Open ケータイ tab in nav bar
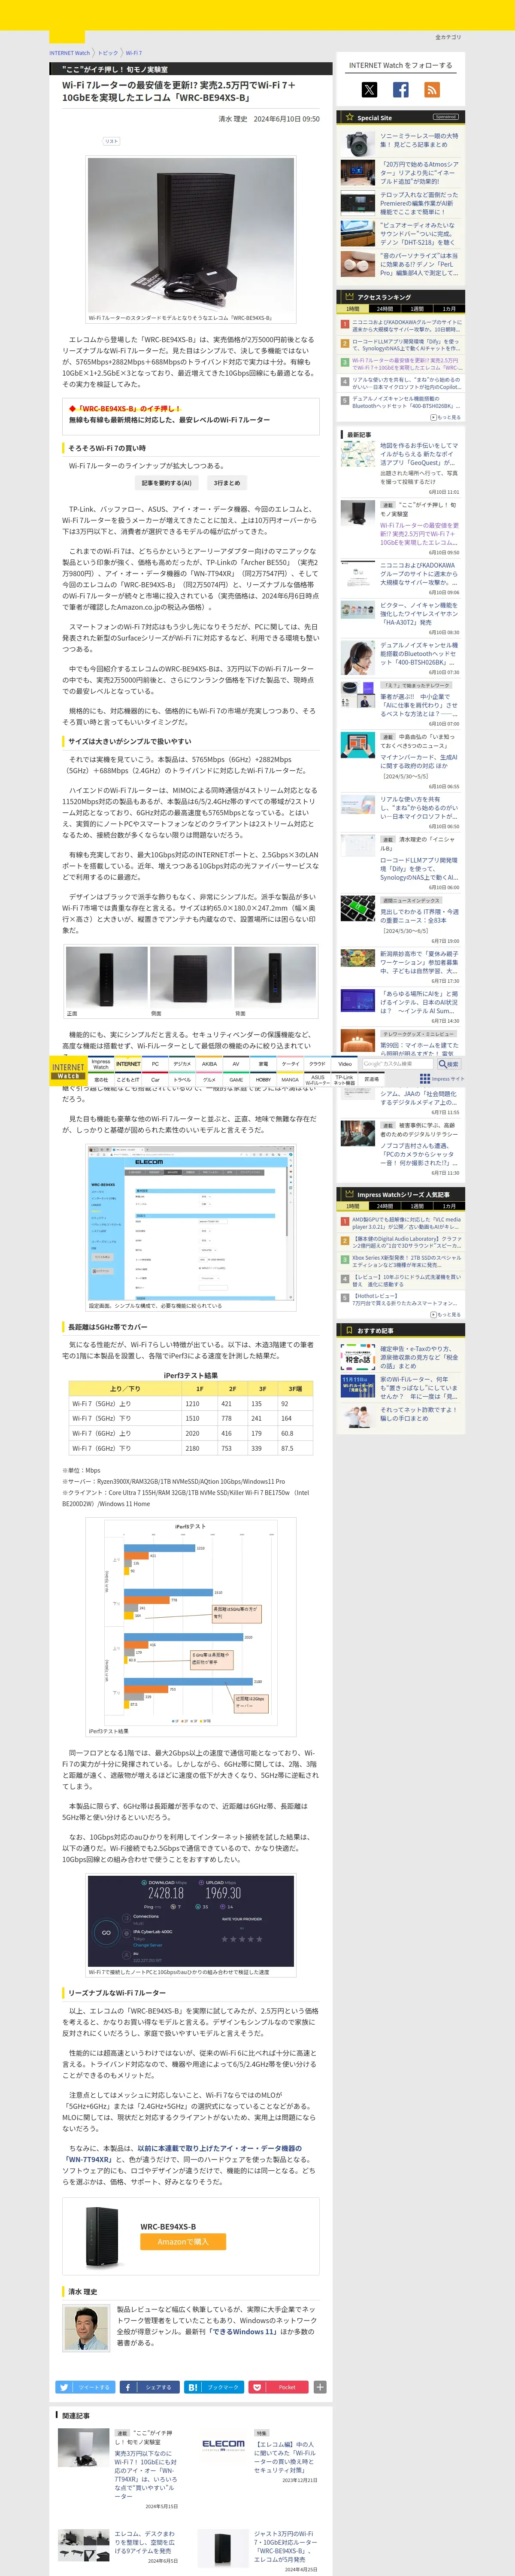The height and width of the screenshot is (2576, 515). pos(290,1064)
